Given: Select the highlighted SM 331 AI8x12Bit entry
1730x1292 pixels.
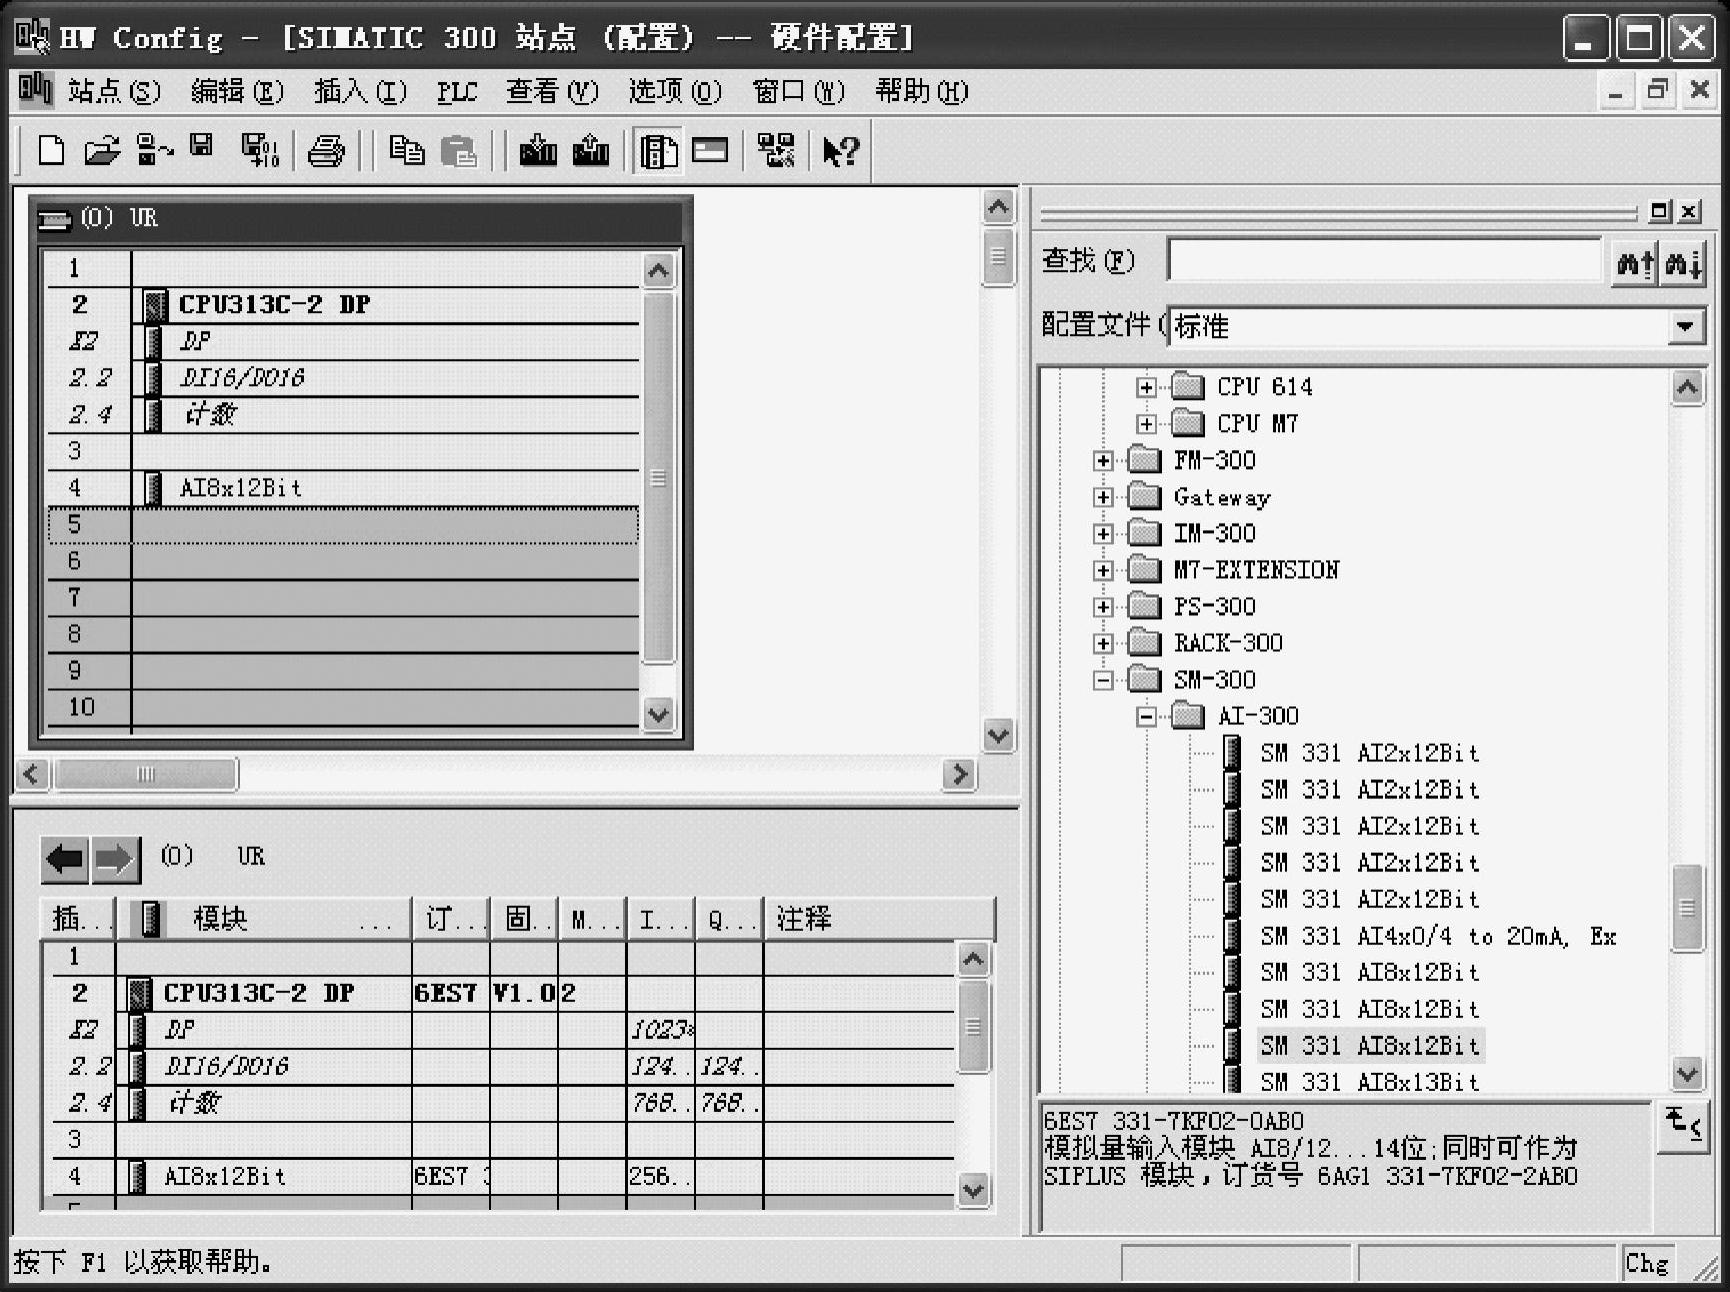Looking at the screenshot, I should 1369,1045.
